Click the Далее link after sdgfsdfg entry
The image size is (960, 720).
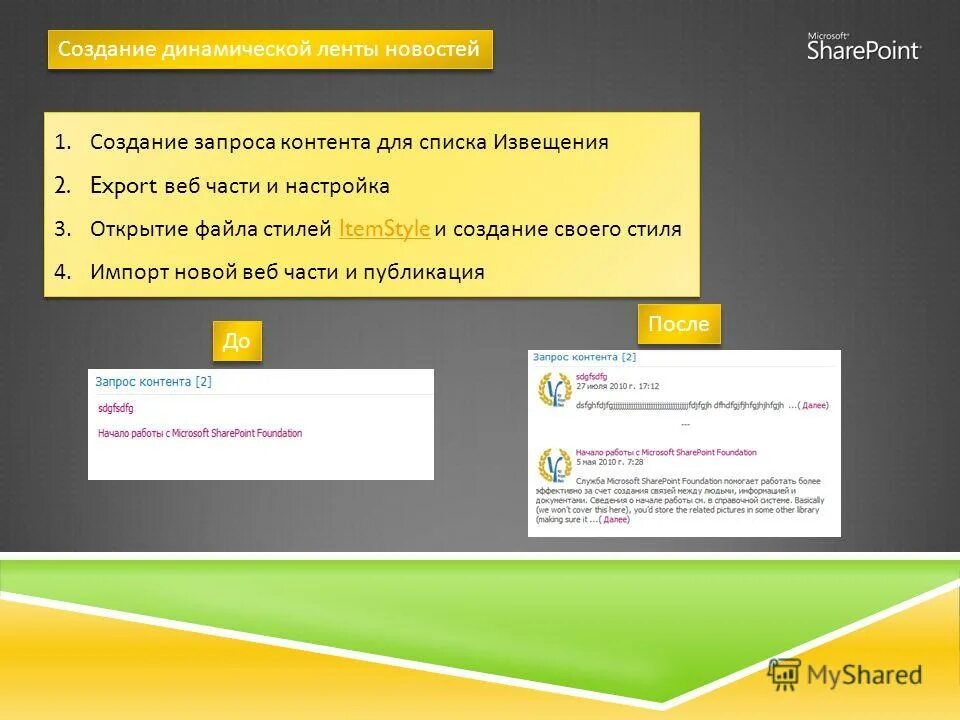tap(815, 406)
